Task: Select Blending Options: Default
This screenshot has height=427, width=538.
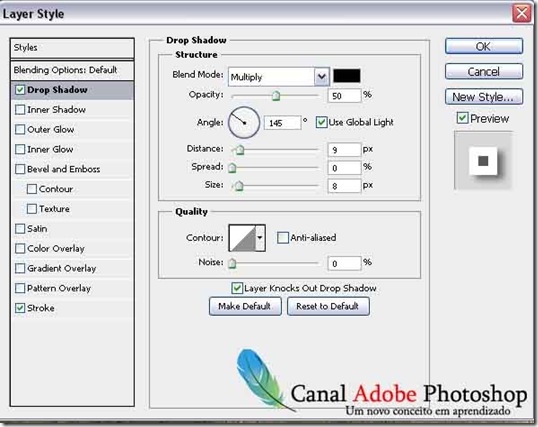Action: pyautogui.click(x=72, y=70)
